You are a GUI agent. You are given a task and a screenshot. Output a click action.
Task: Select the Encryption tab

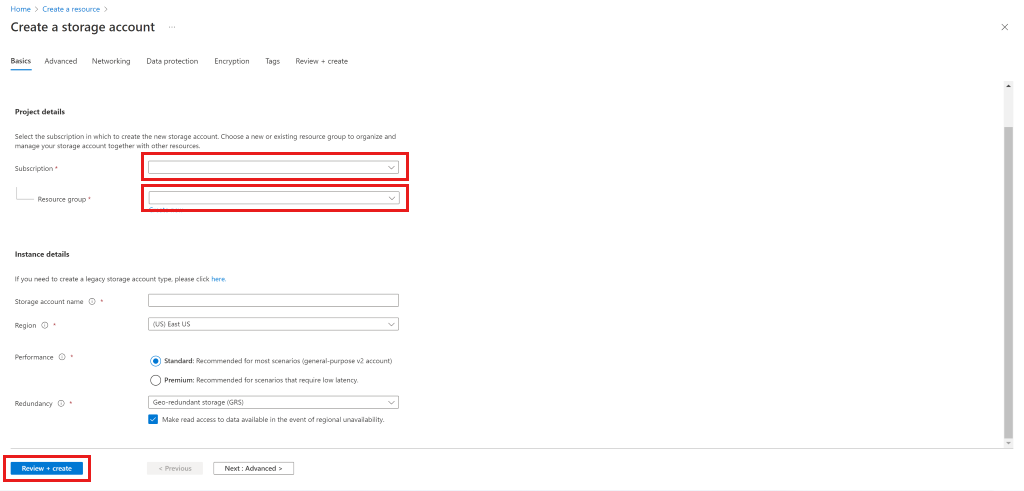pos(232,61)
